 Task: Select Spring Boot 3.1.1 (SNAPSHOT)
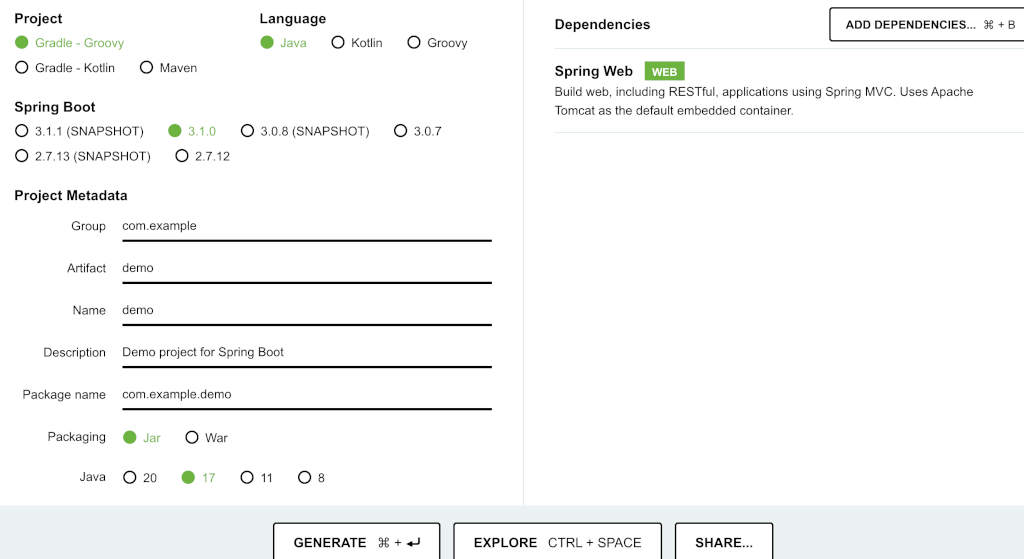tap(79, 131)
